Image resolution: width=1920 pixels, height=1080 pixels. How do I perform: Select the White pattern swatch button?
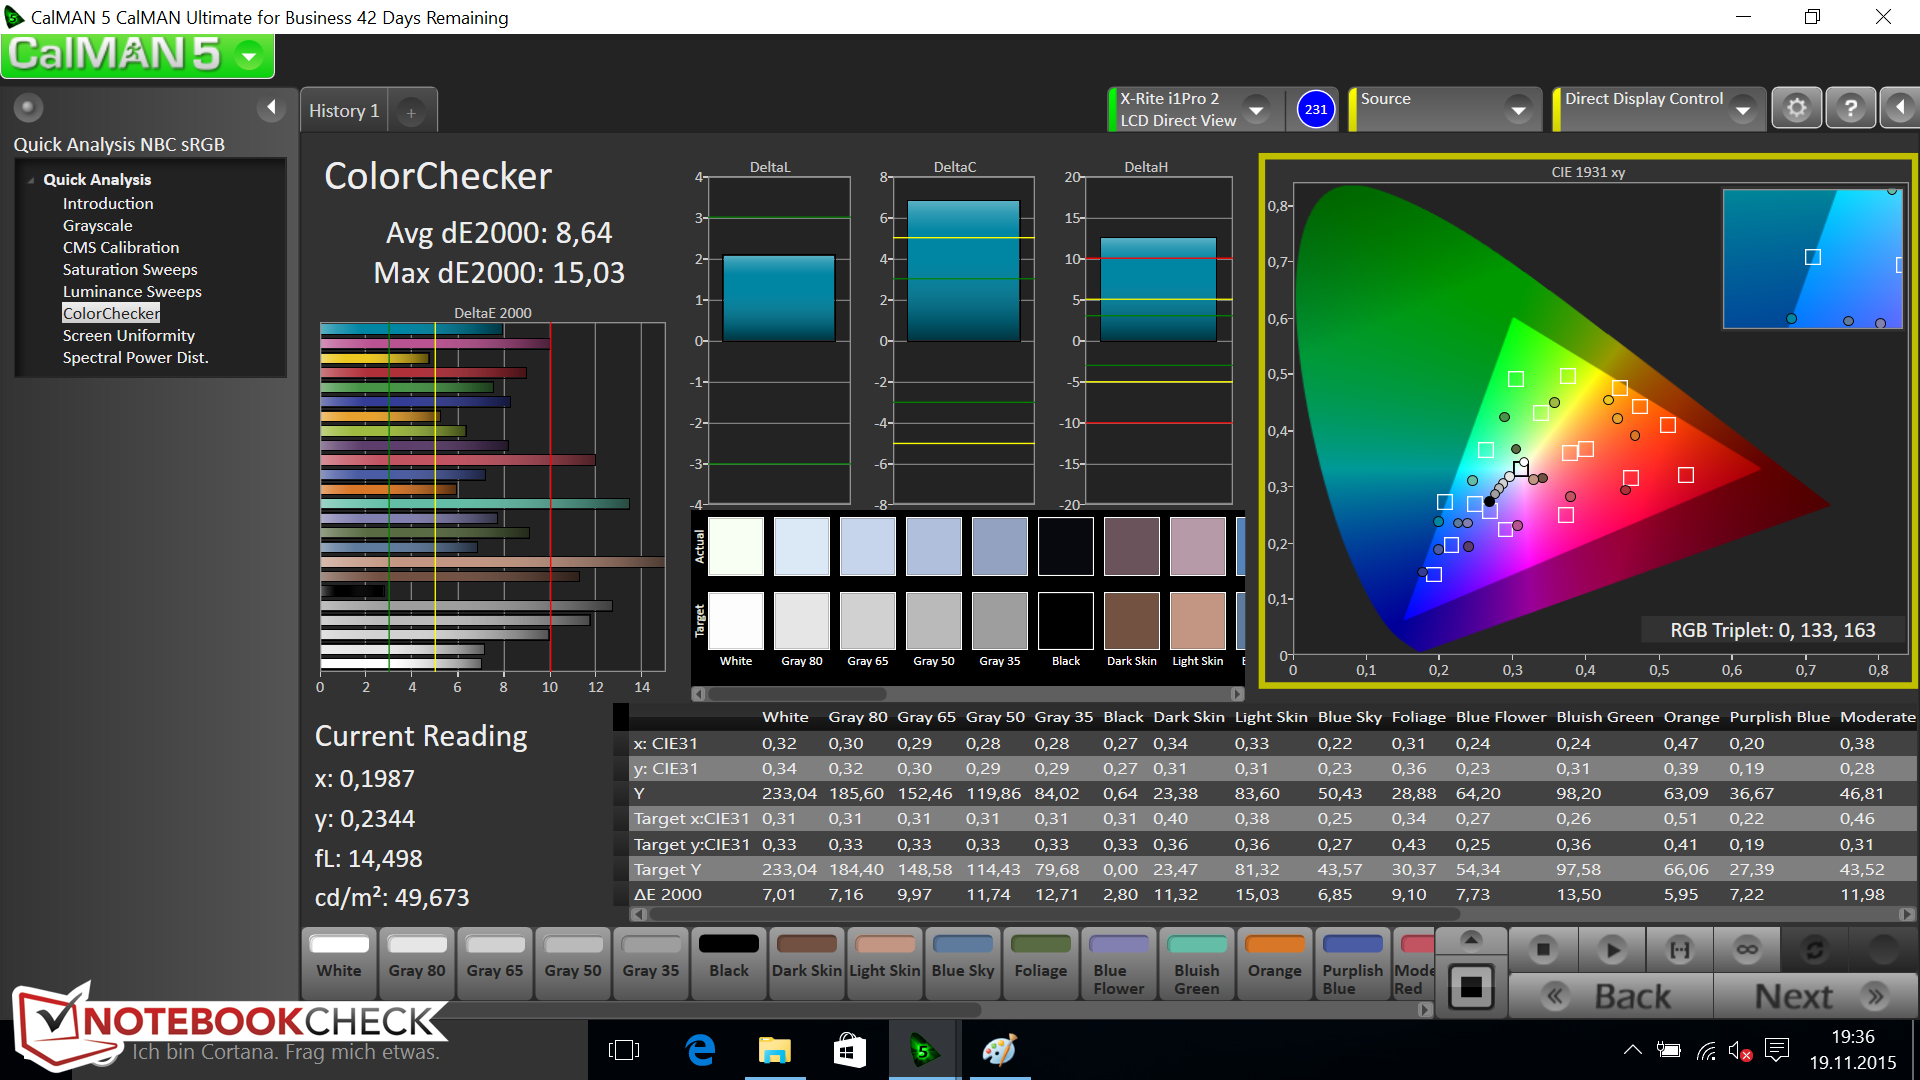[339, 963]
